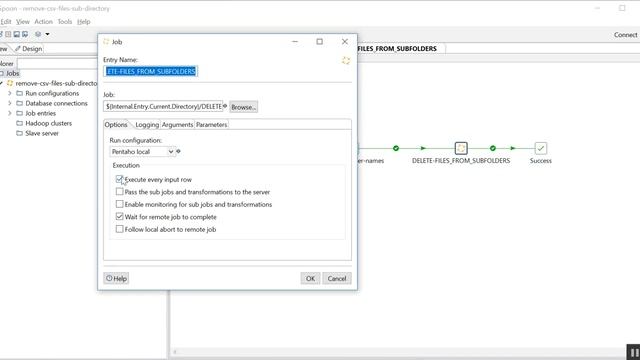Switch to the Options tab
640x360 pixels.
coord(116,124)
